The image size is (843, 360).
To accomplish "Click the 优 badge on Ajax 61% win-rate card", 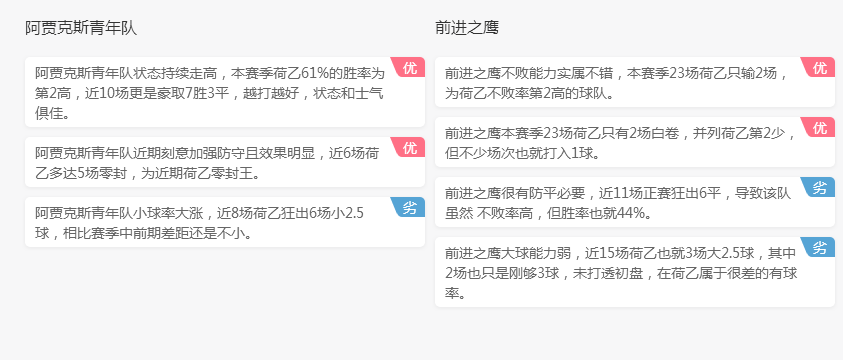I will tap(408, 67).
